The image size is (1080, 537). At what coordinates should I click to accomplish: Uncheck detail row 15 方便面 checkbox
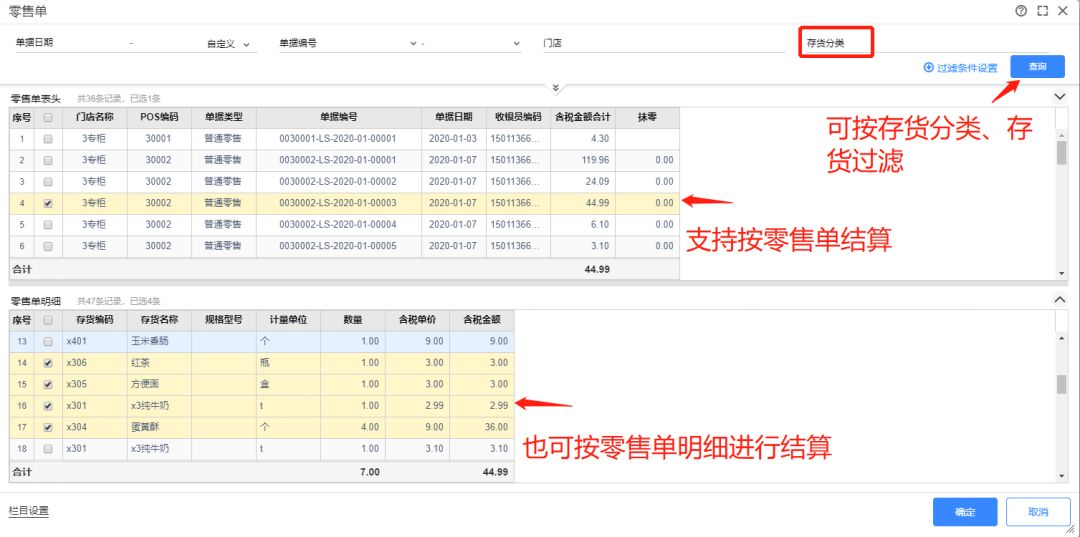[48, 384]
